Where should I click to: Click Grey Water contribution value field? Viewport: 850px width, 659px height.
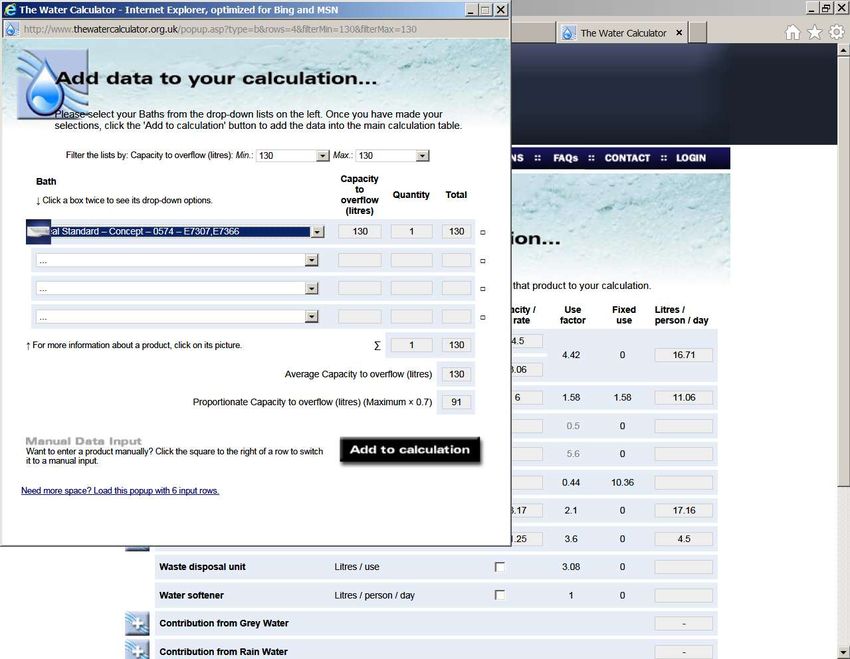pyautogui.click(x=684, y=624)
